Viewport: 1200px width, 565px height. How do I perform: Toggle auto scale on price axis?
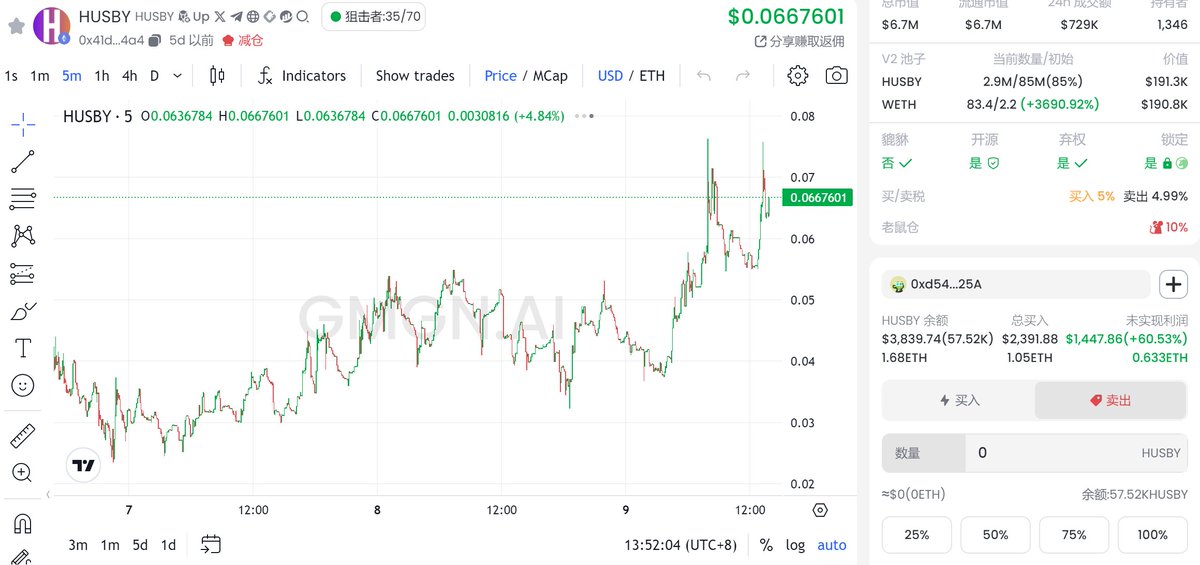[831, 545]
